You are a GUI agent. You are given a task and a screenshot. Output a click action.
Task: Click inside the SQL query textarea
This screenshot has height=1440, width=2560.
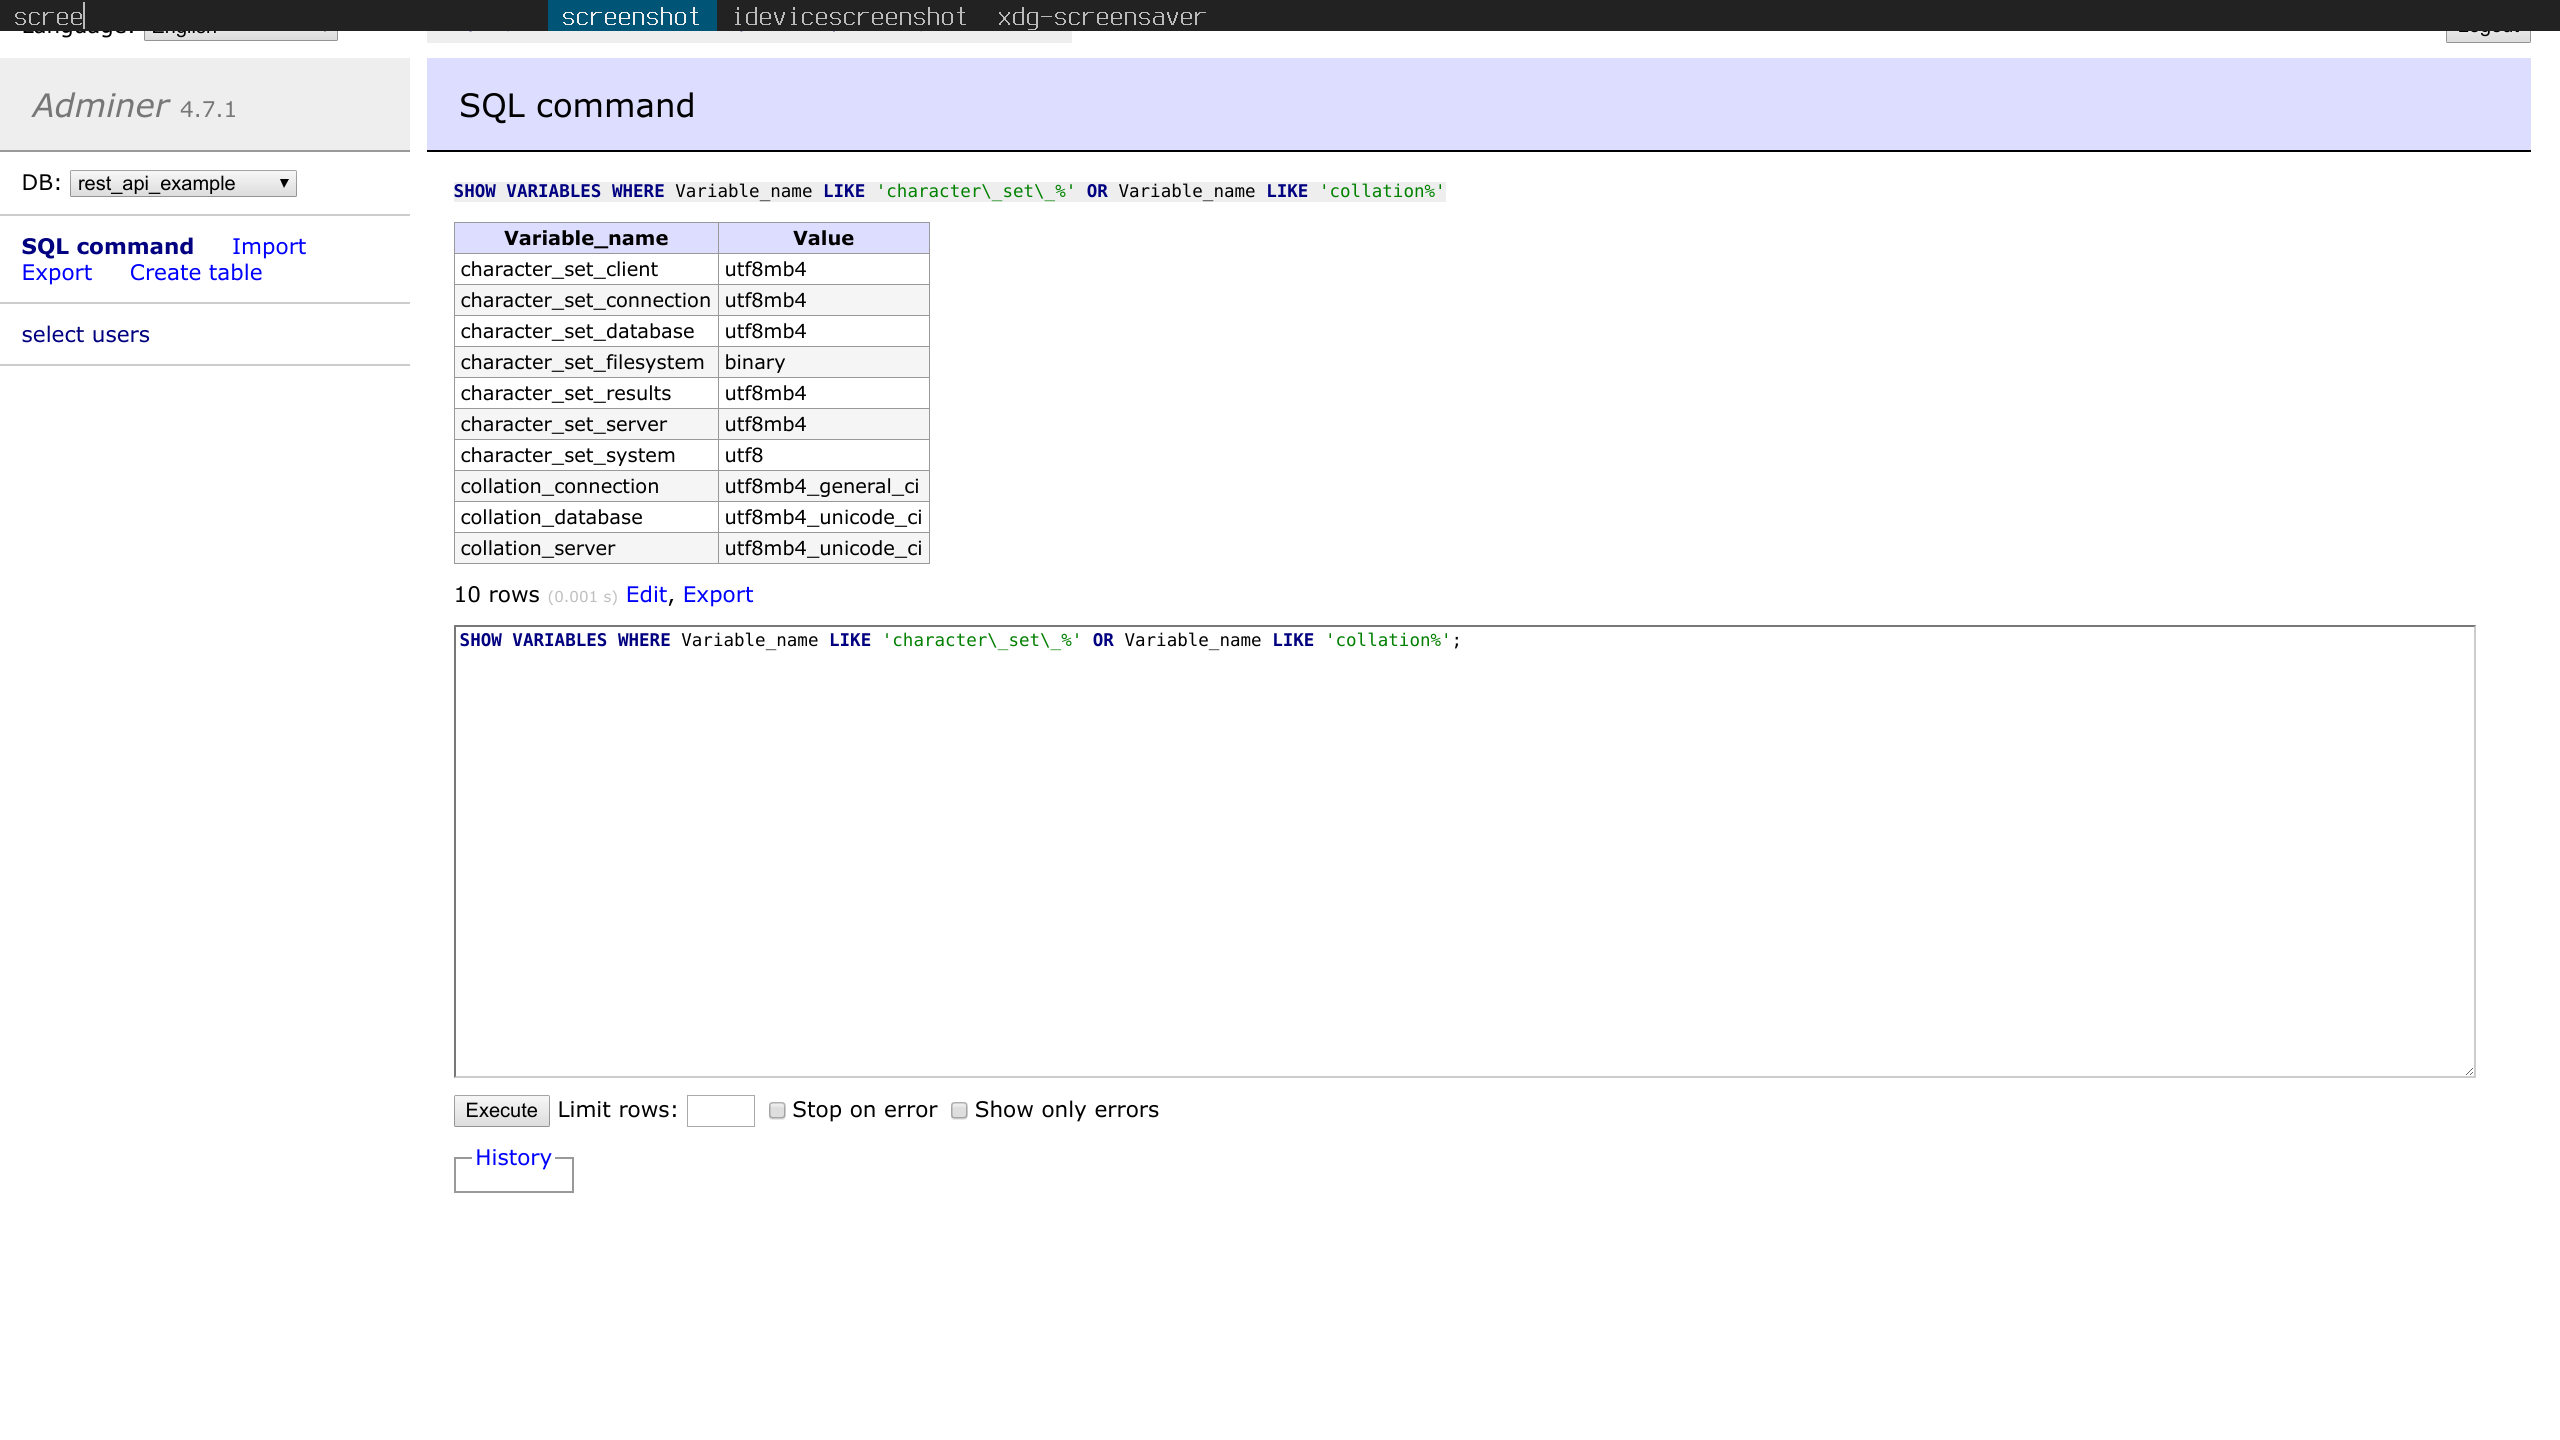click(1464, 850)
